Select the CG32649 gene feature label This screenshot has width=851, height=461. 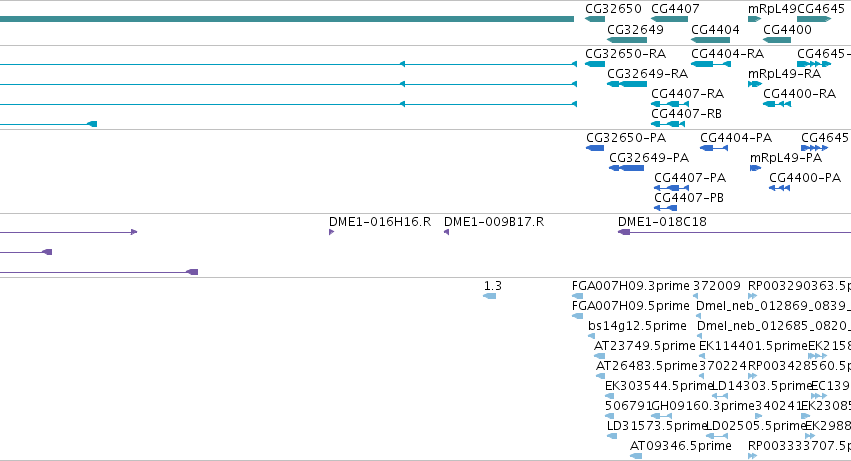coord(635,29)
